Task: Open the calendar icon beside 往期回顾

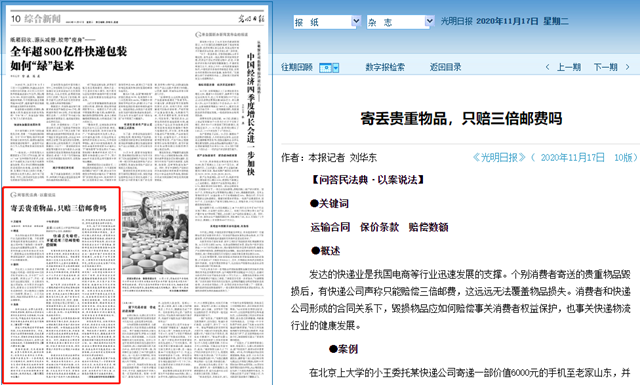Action: (x=325, y=68)
